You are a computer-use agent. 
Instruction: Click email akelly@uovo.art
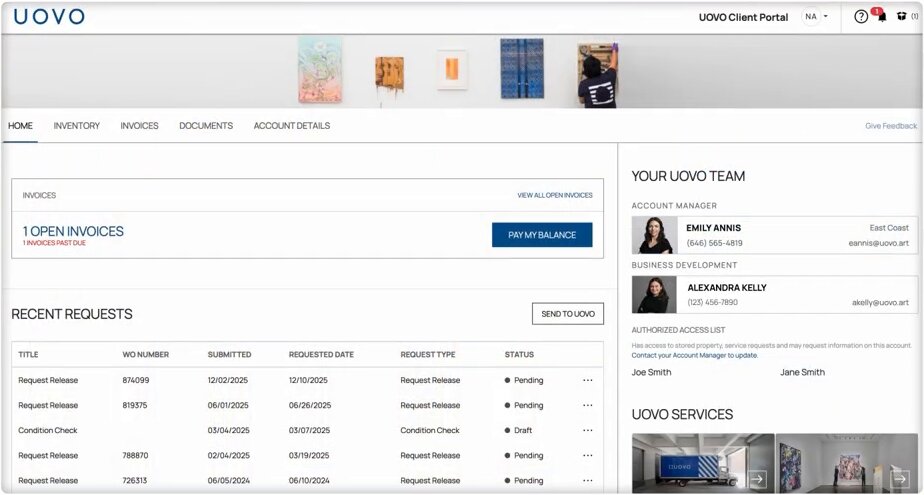coord(880,302)
